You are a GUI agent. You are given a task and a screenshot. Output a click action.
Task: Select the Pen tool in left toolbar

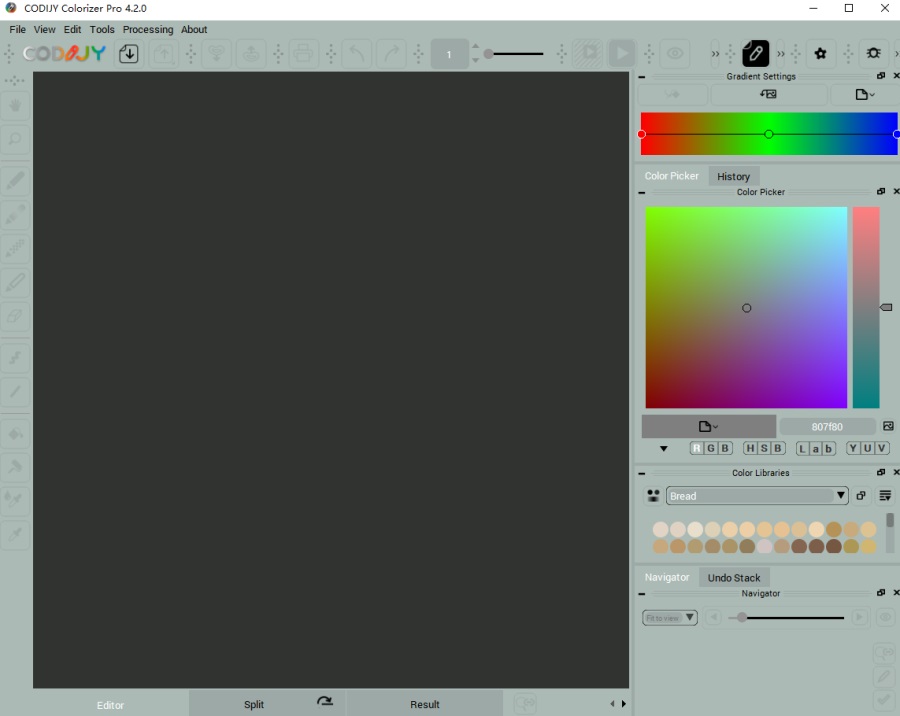15,181
